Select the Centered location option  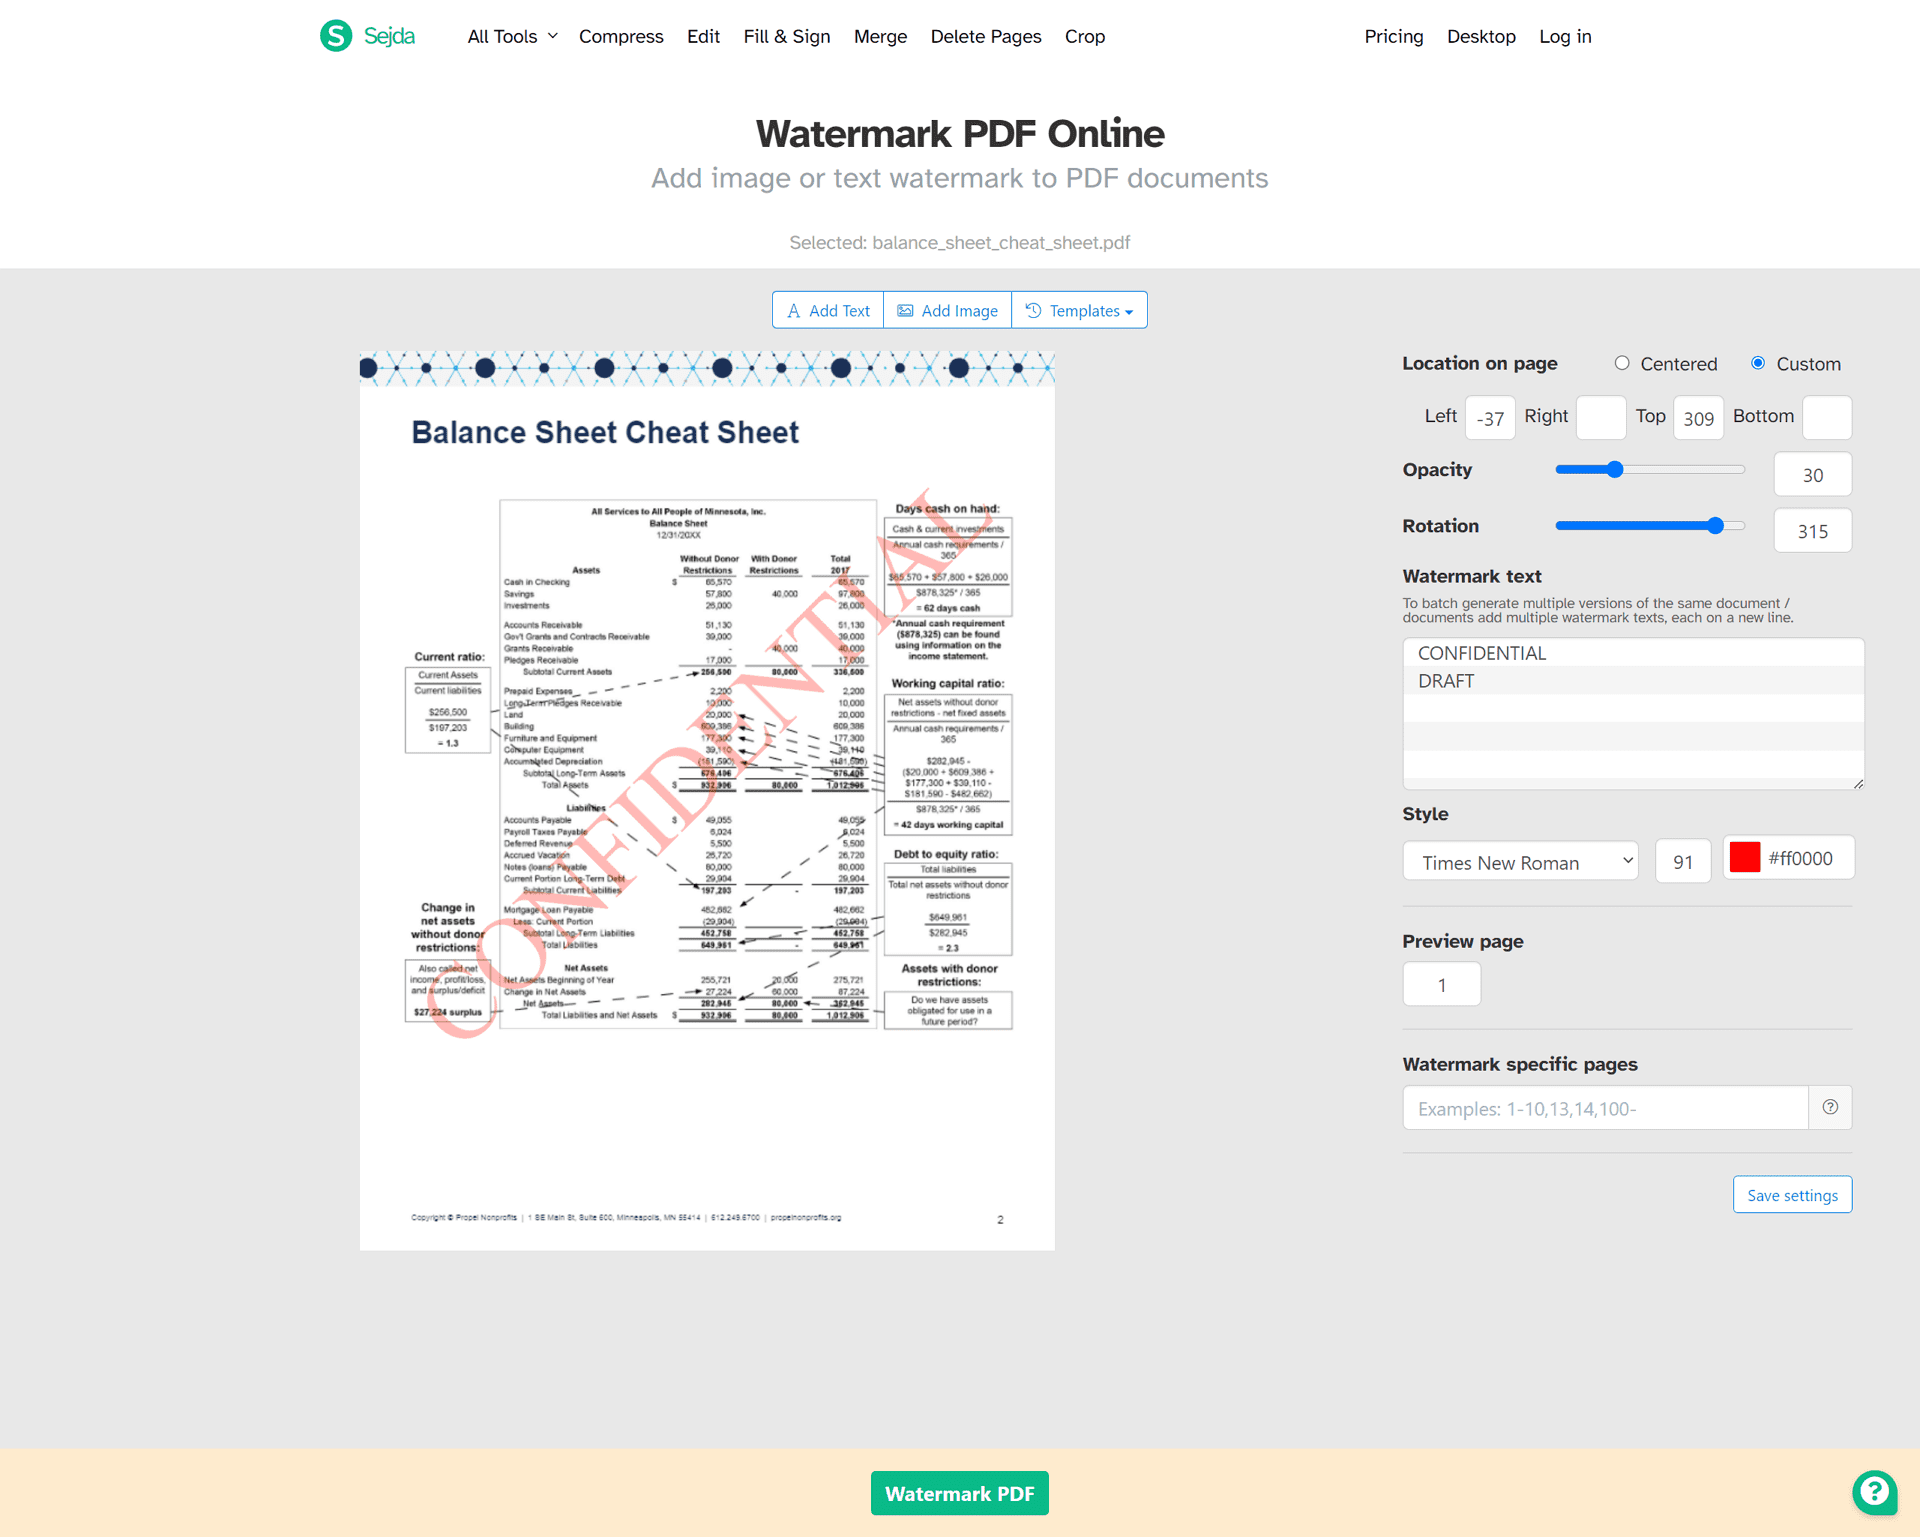tap(1622, 363)
